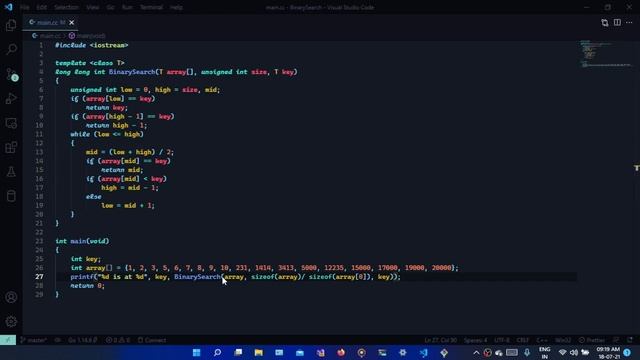The image size is (640, 360).
Task: Click Ln 27, Col 30 cursor position
Action: click(440, 340)
